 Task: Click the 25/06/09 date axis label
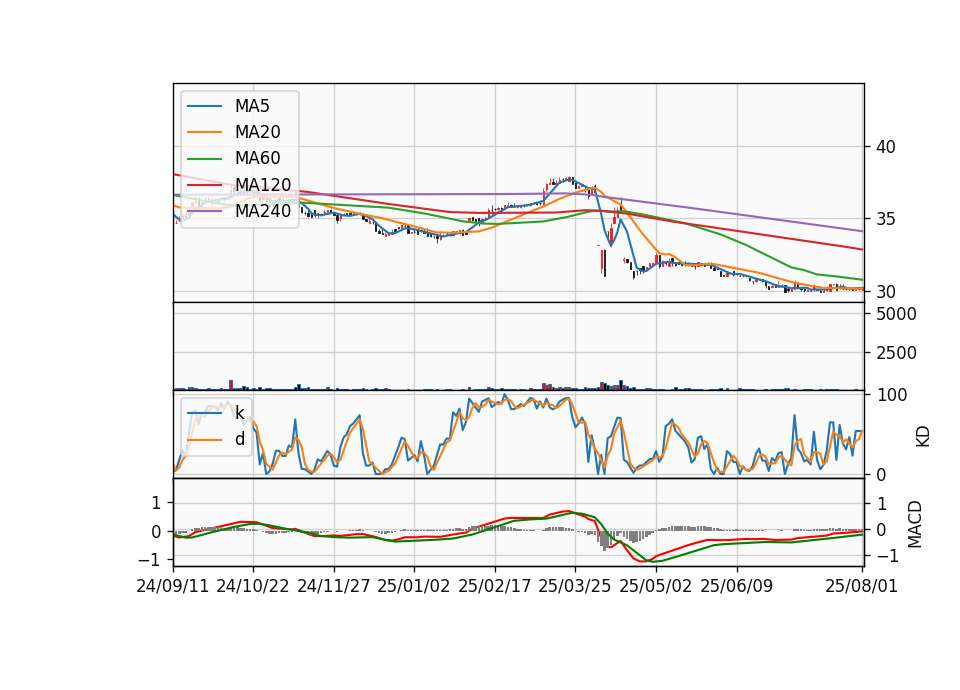[737, 587]
